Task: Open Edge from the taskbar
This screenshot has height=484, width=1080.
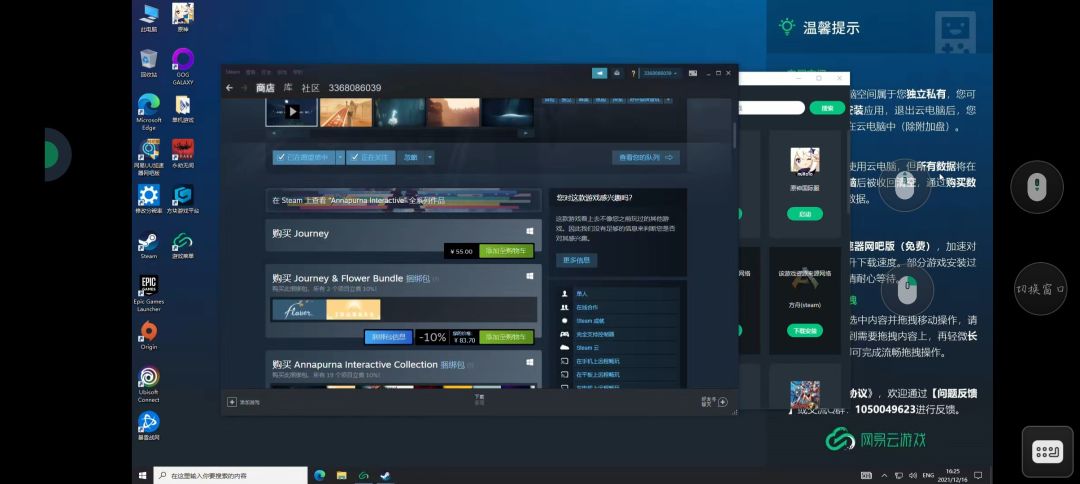Action: pos(320,475)
